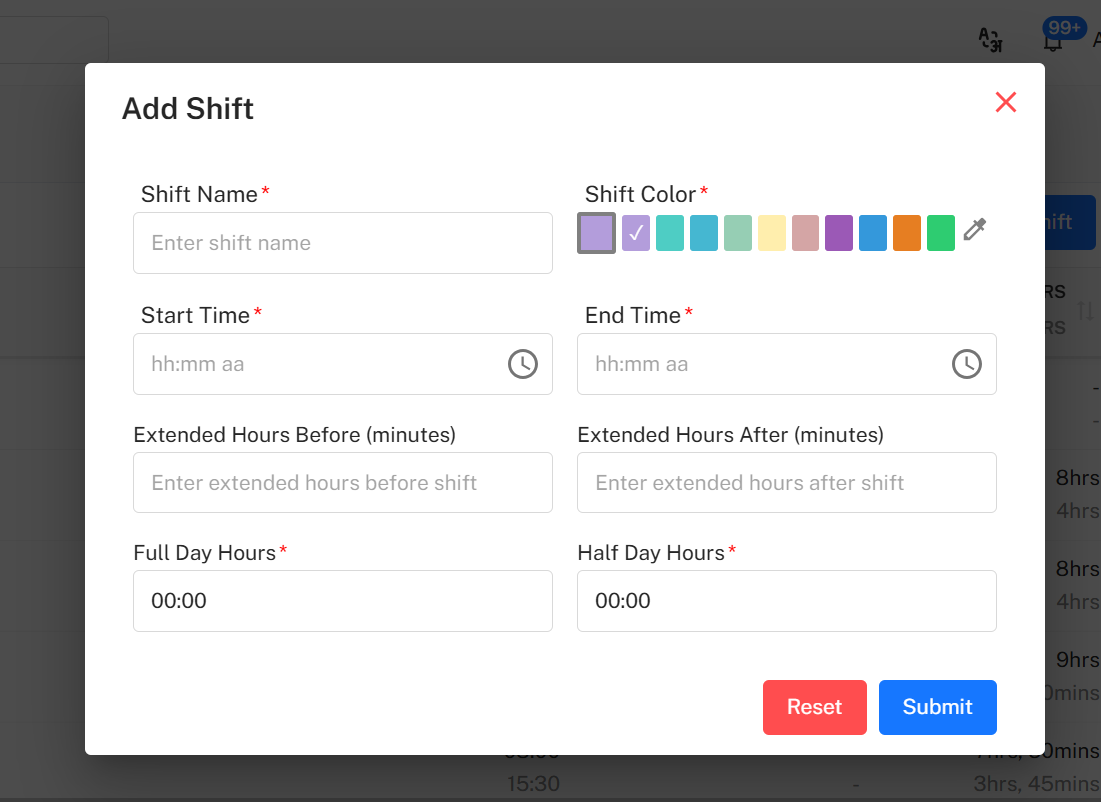Open the Start Time clock picker
The image size is (1101, 802).
522,364
